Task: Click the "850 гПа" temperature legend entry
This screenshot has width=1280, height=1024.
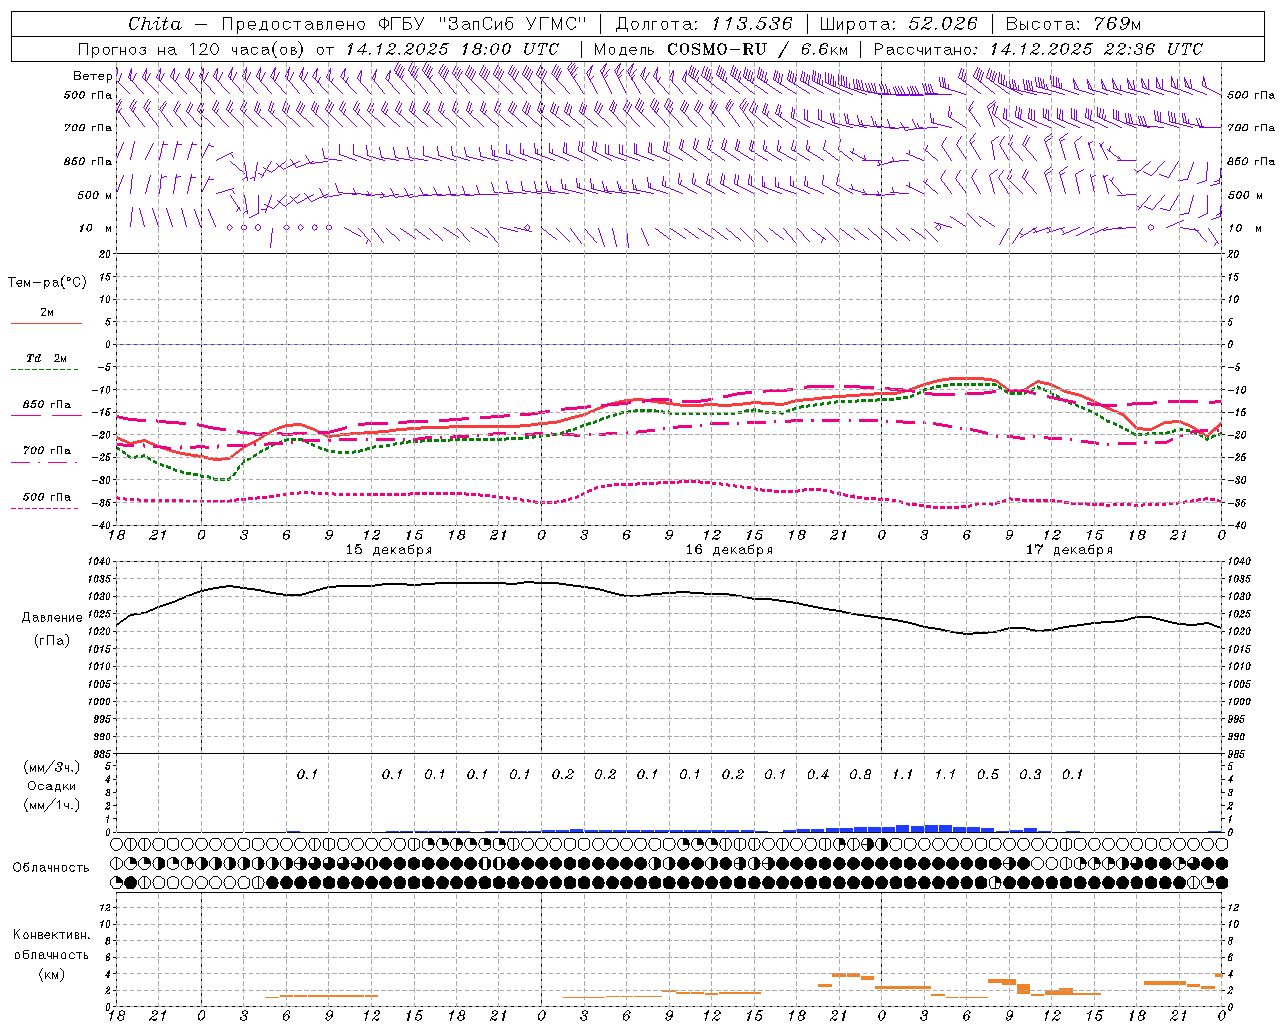Action: click(47, 405)
